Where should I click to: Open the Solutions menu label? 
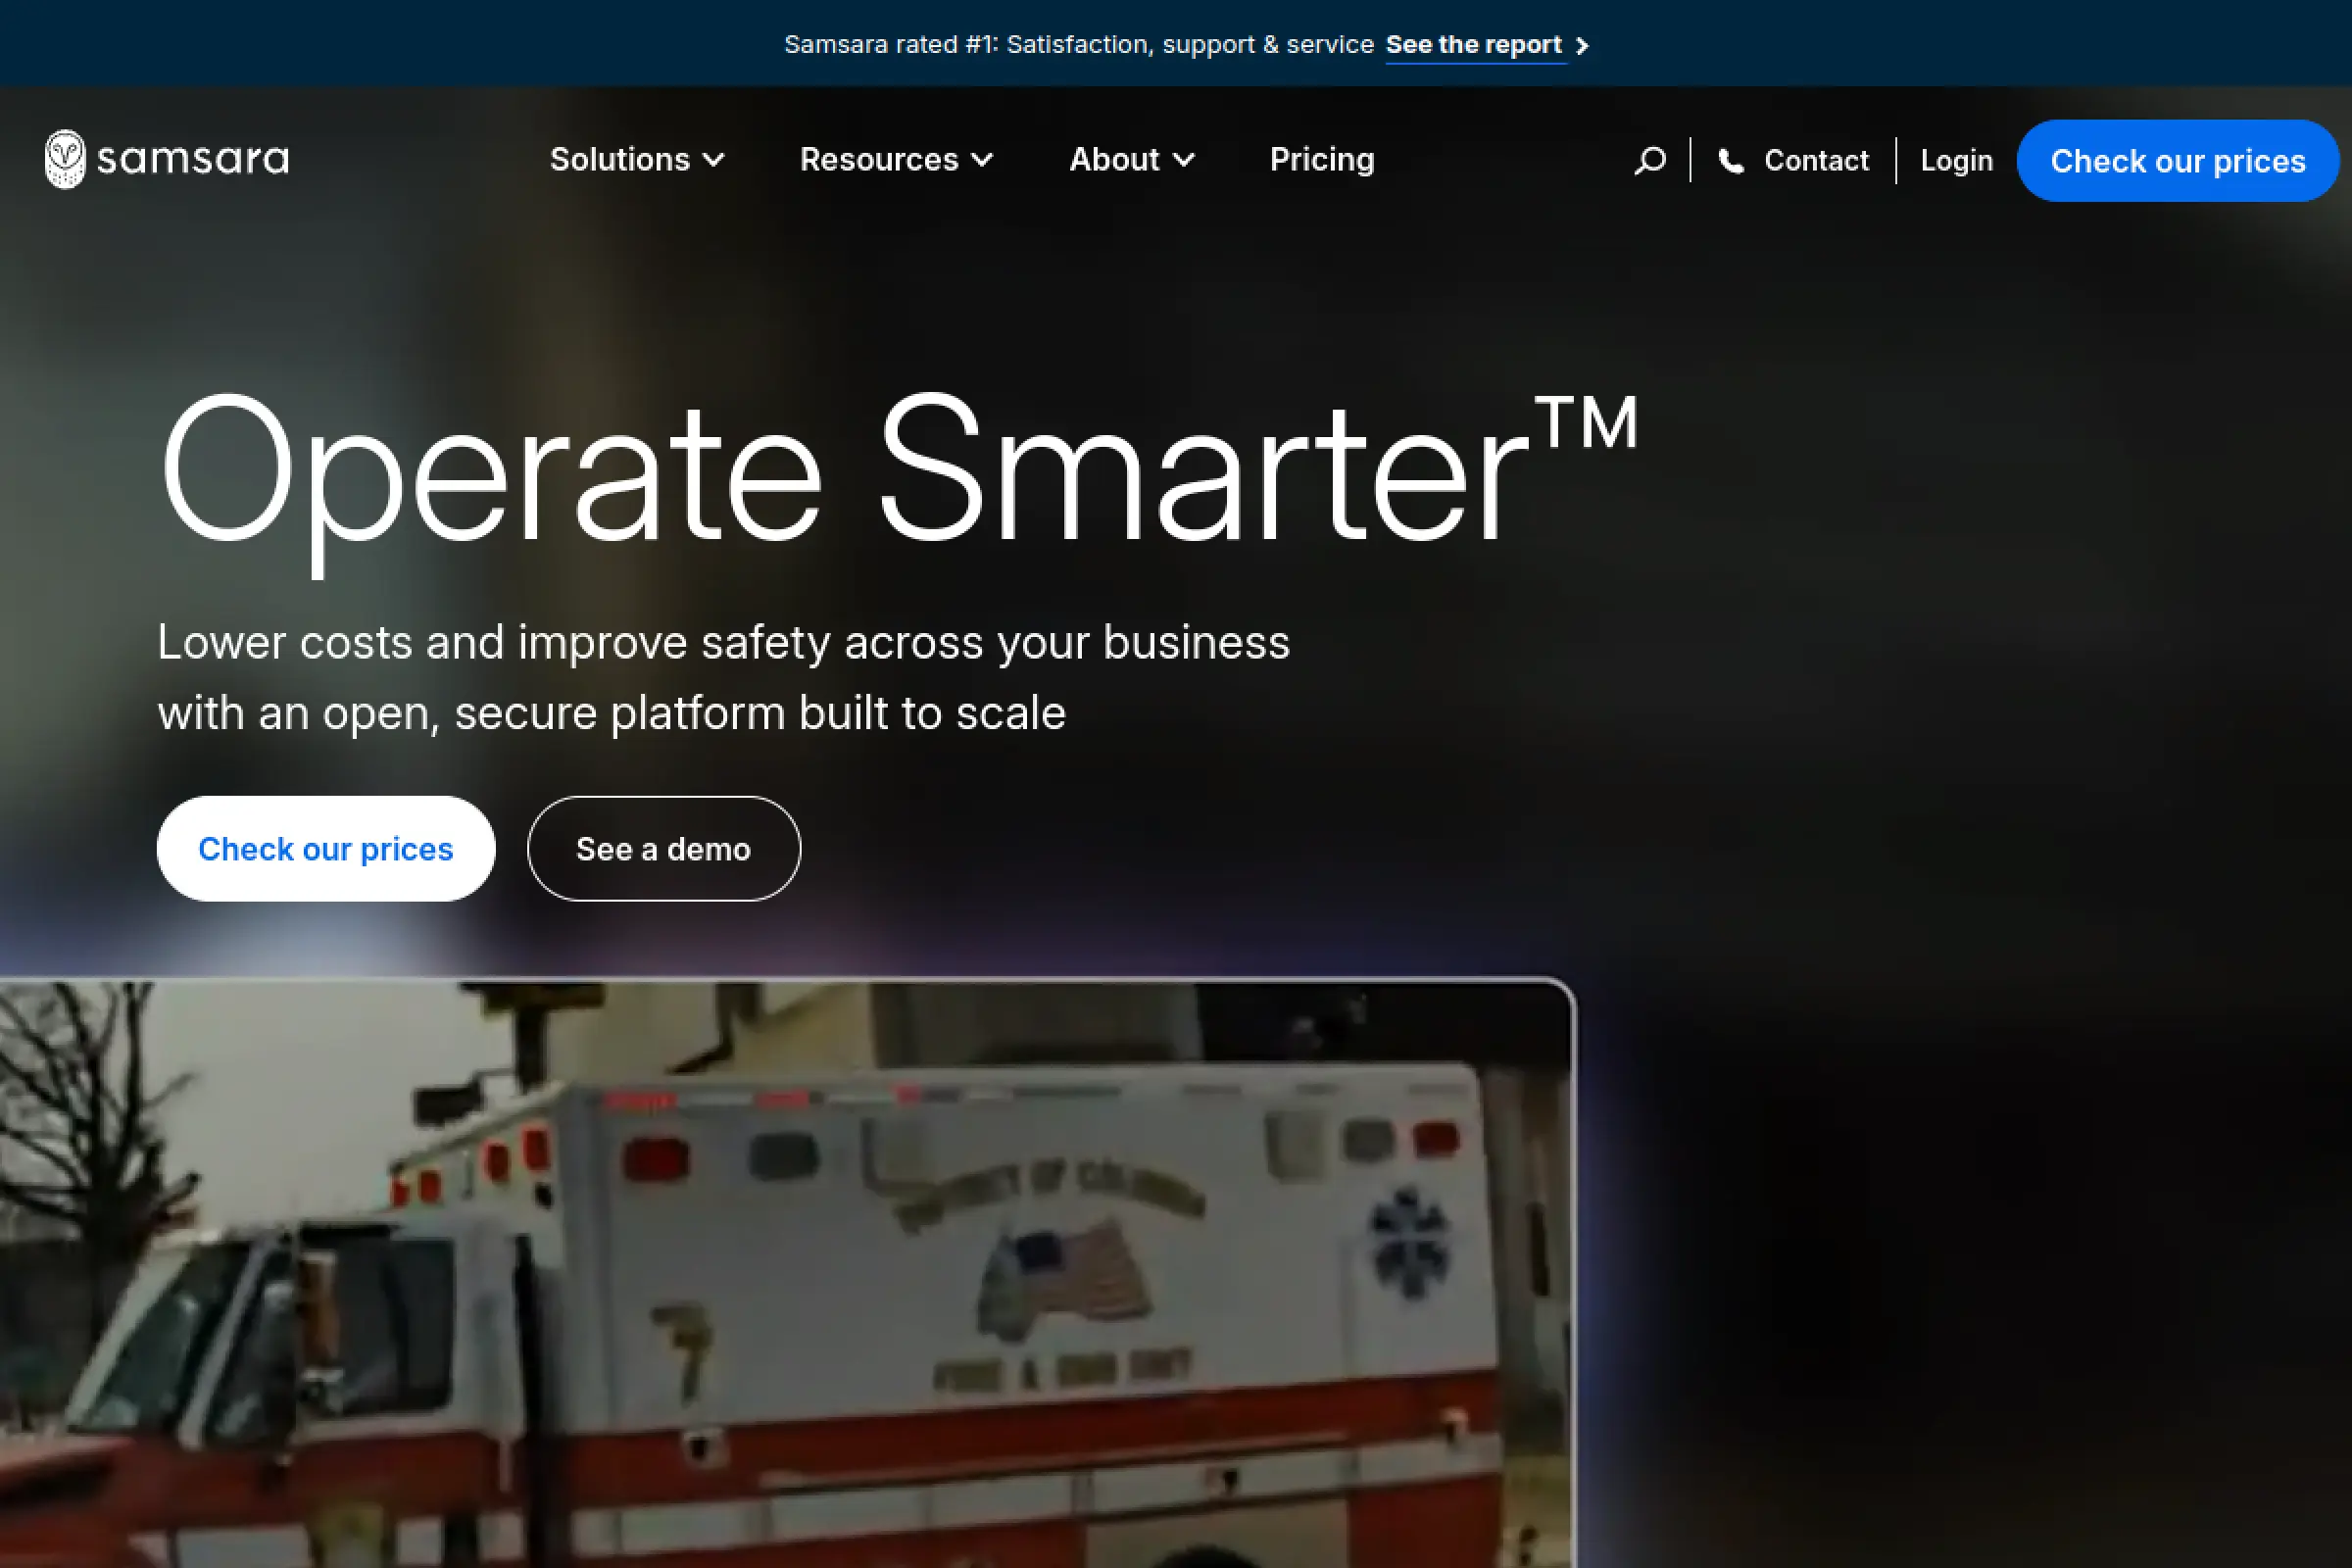pyautogui.click(x=620, y=160)
